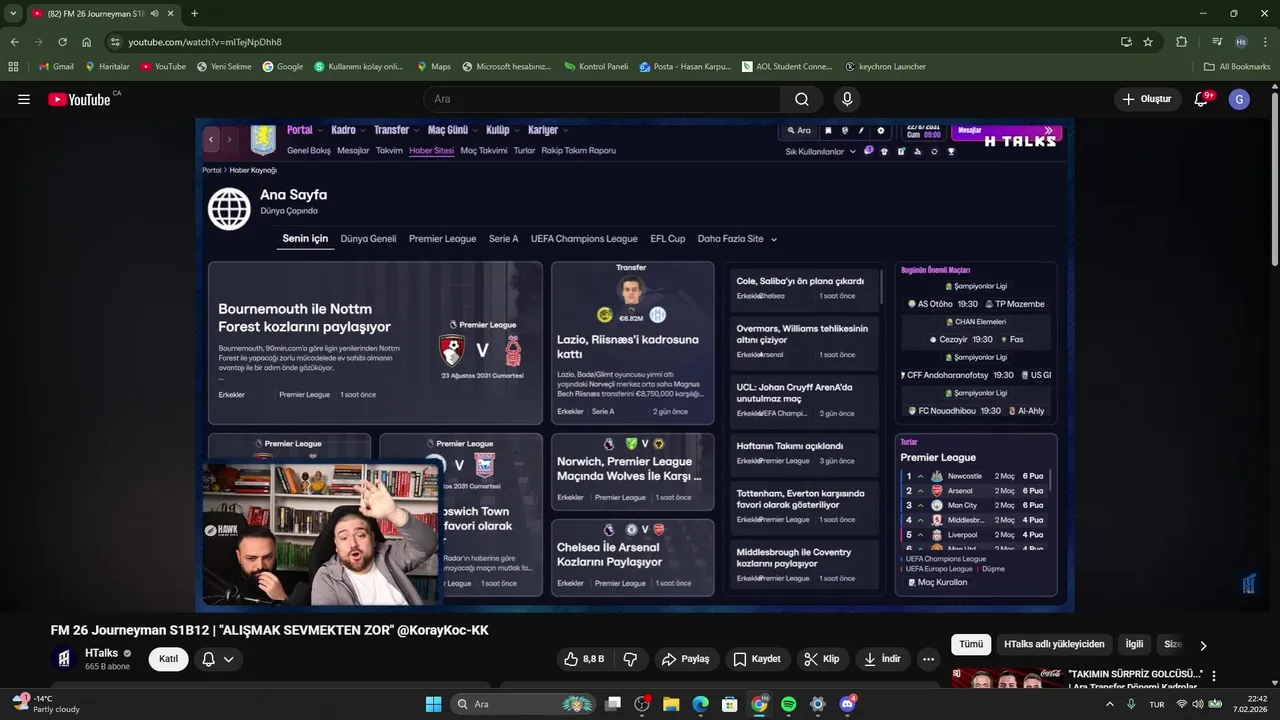Click Chrome home button
This screenshot has height=720, width=1280.
[87, 42]
